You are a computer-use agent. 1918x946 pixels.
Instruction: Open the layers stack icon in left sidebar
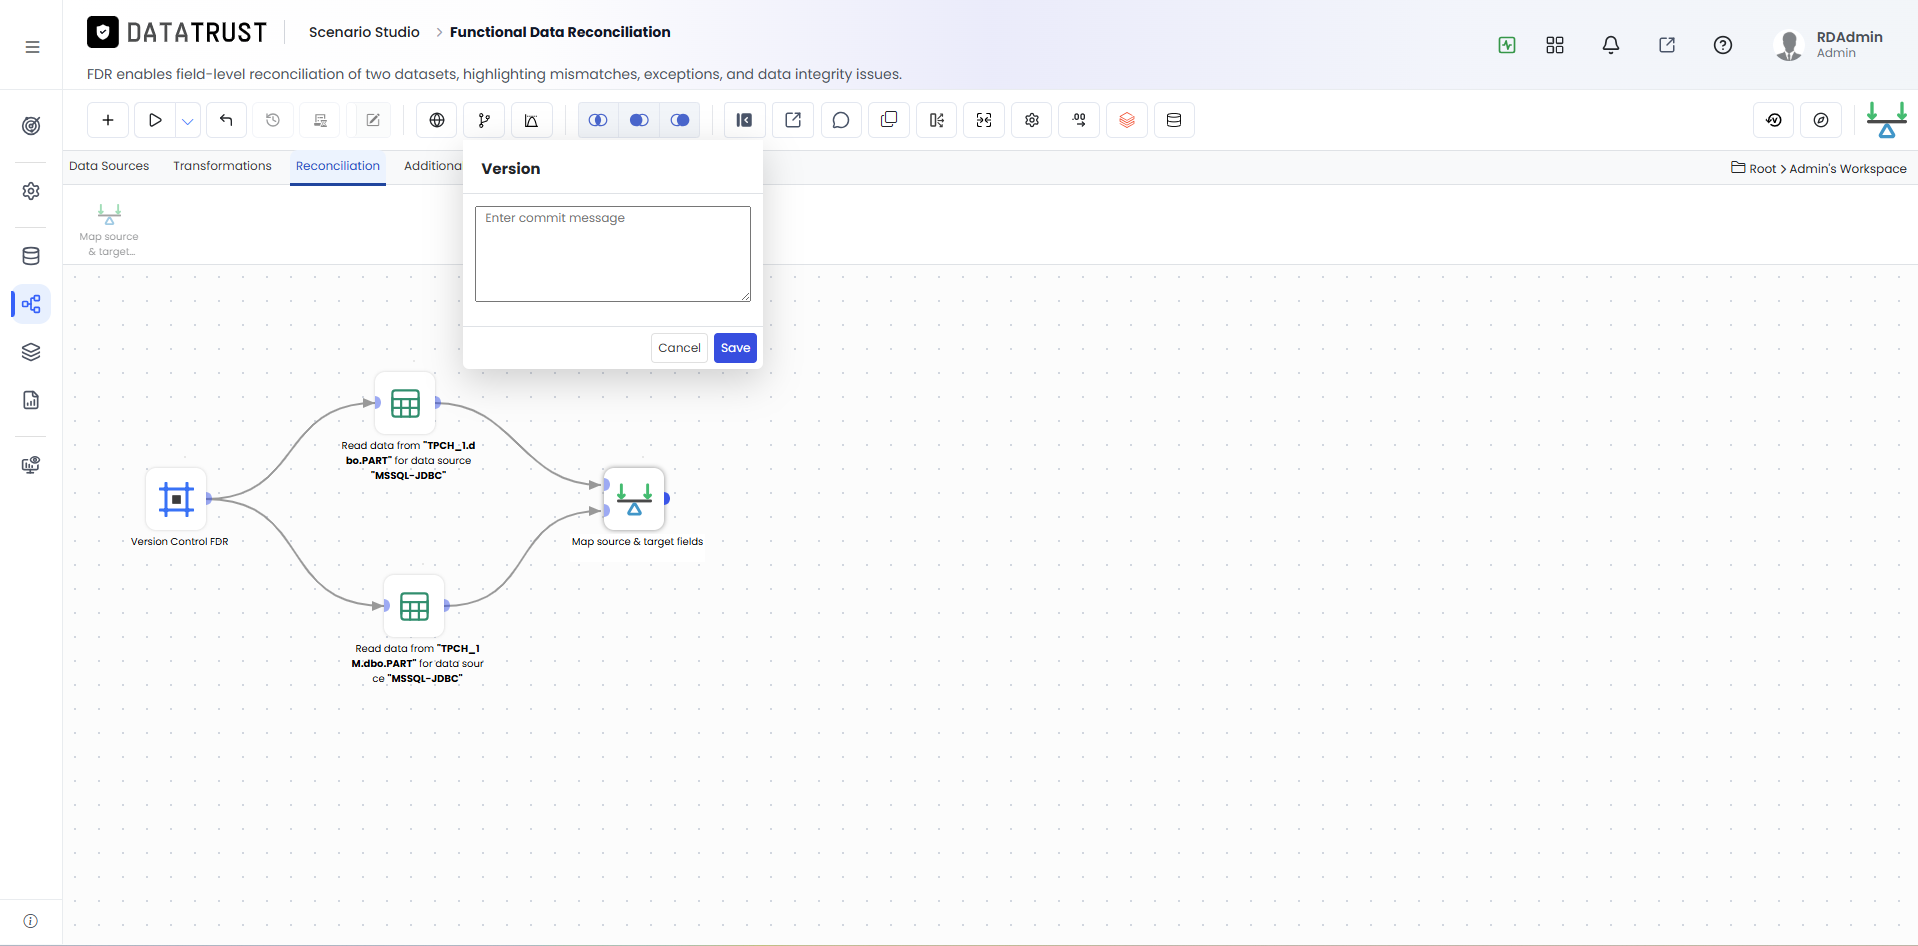coord(31,352)
